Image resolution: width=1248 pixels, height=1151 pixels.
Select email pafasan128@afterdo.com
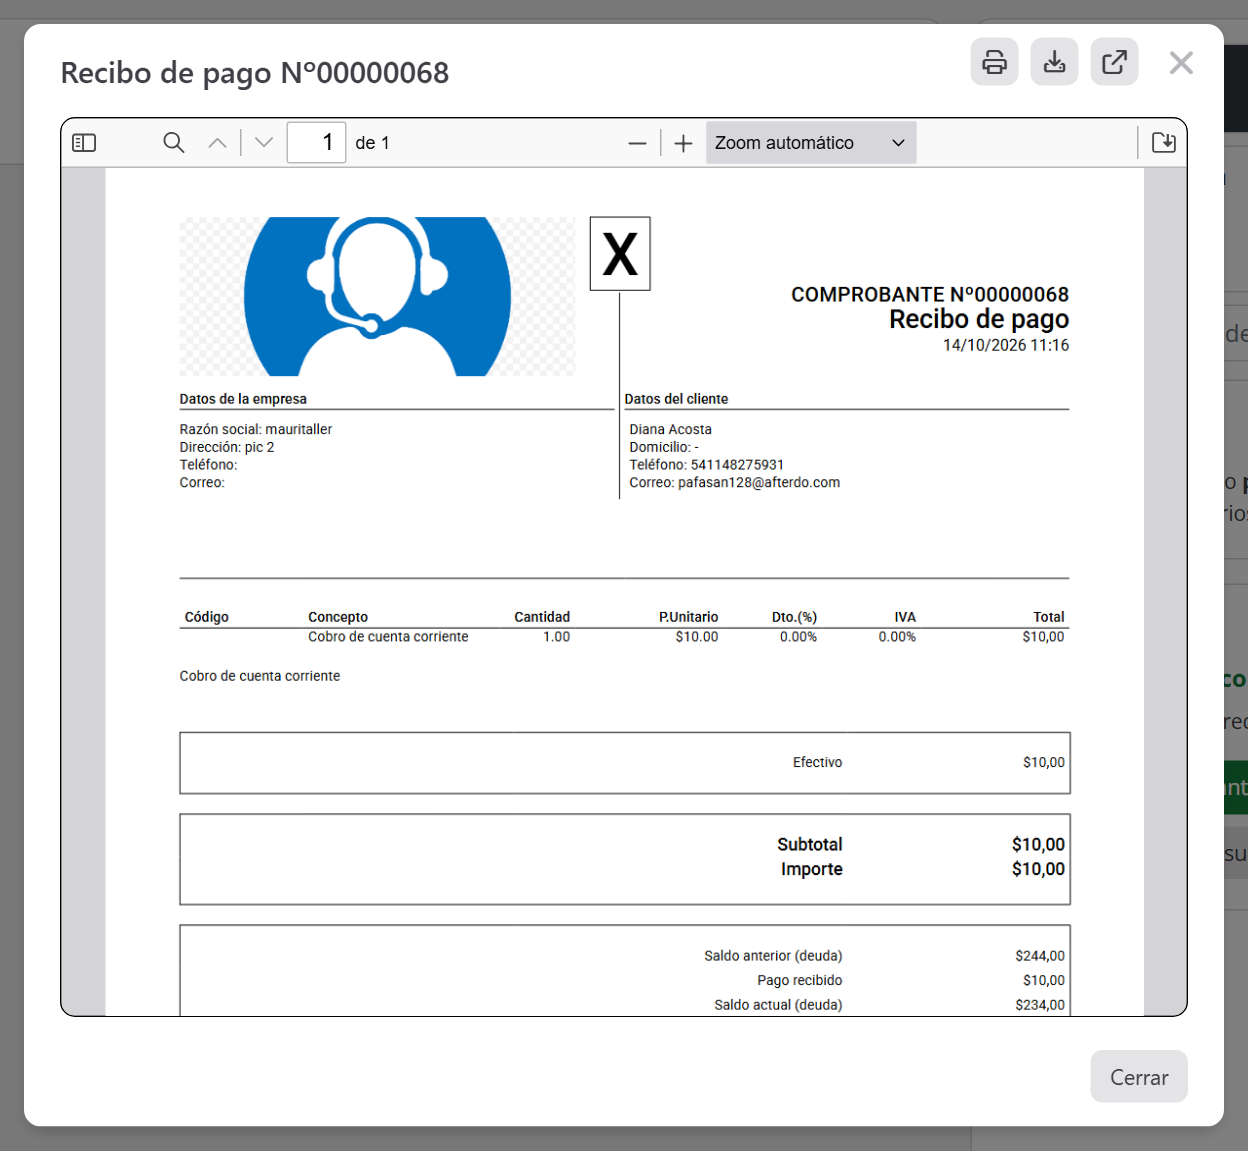pyautogui.click(x=759, y=483)
